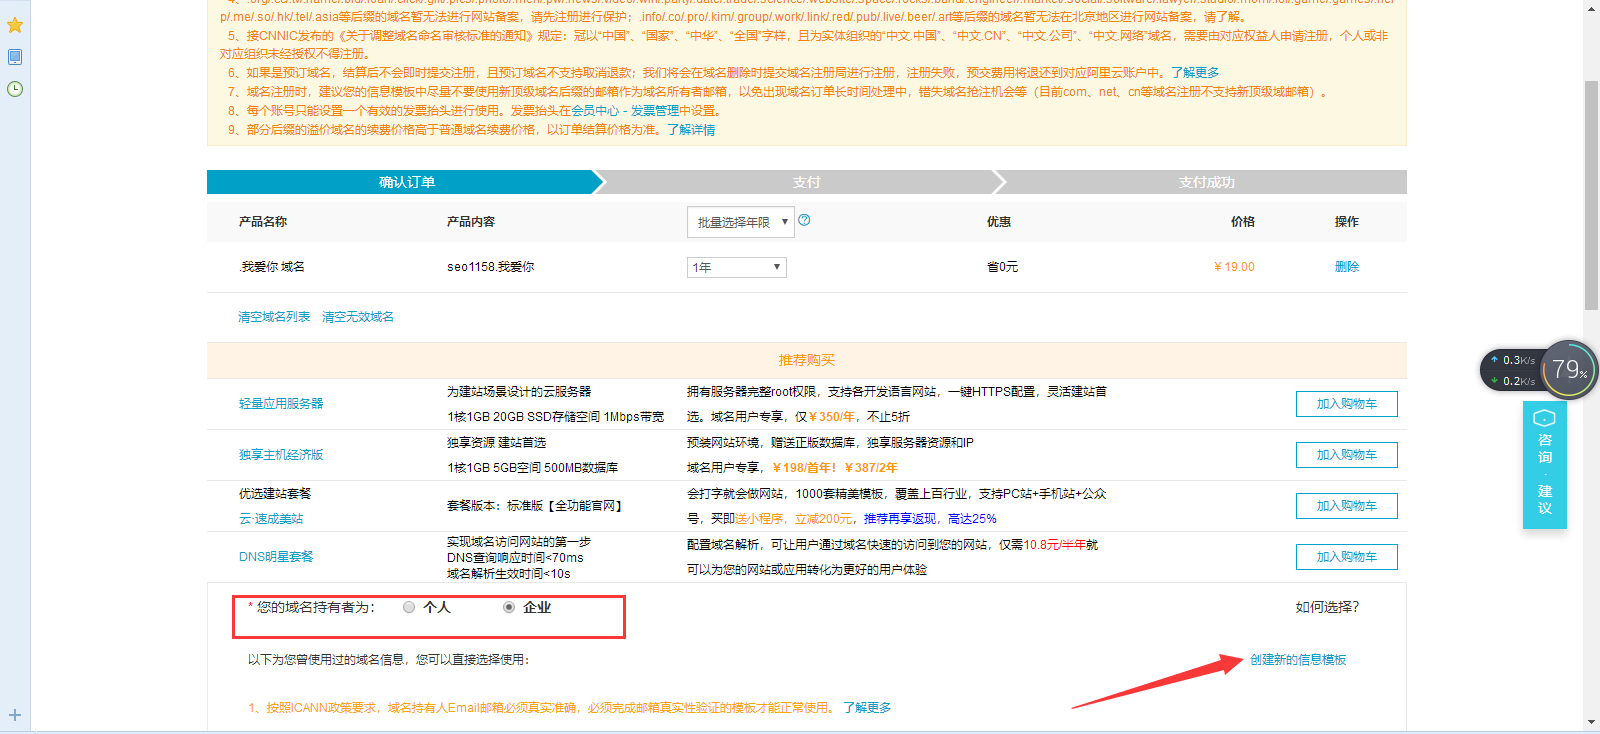1600x734 pixels.
Task: Click the 清空域名列表 link
Action: [x=274, y=317]
